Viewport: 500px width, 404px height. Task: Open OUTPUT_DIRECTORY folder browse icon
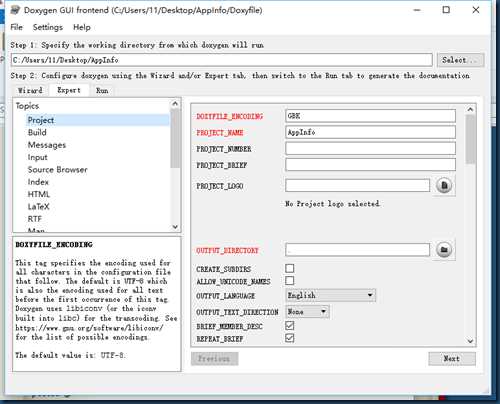click(x=444, y=250)
